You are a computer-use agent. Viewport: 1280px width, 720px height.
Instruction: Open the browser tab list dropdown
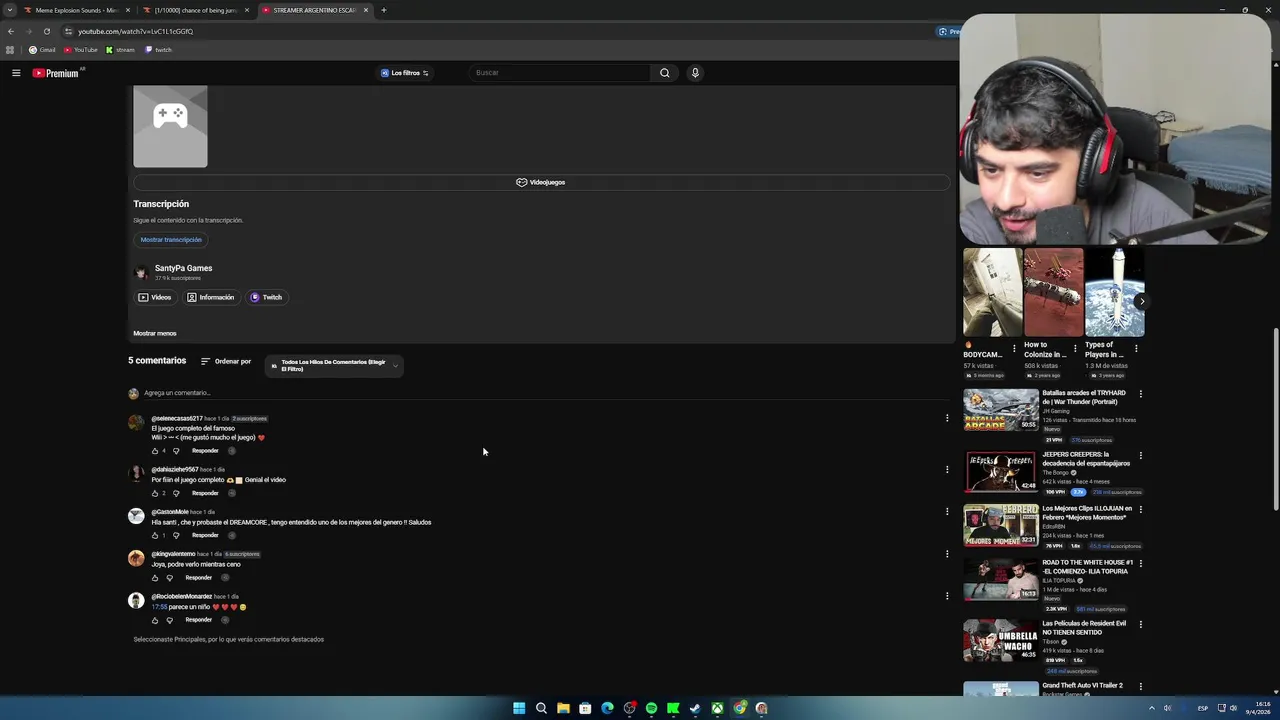click(x=9, y=10)
